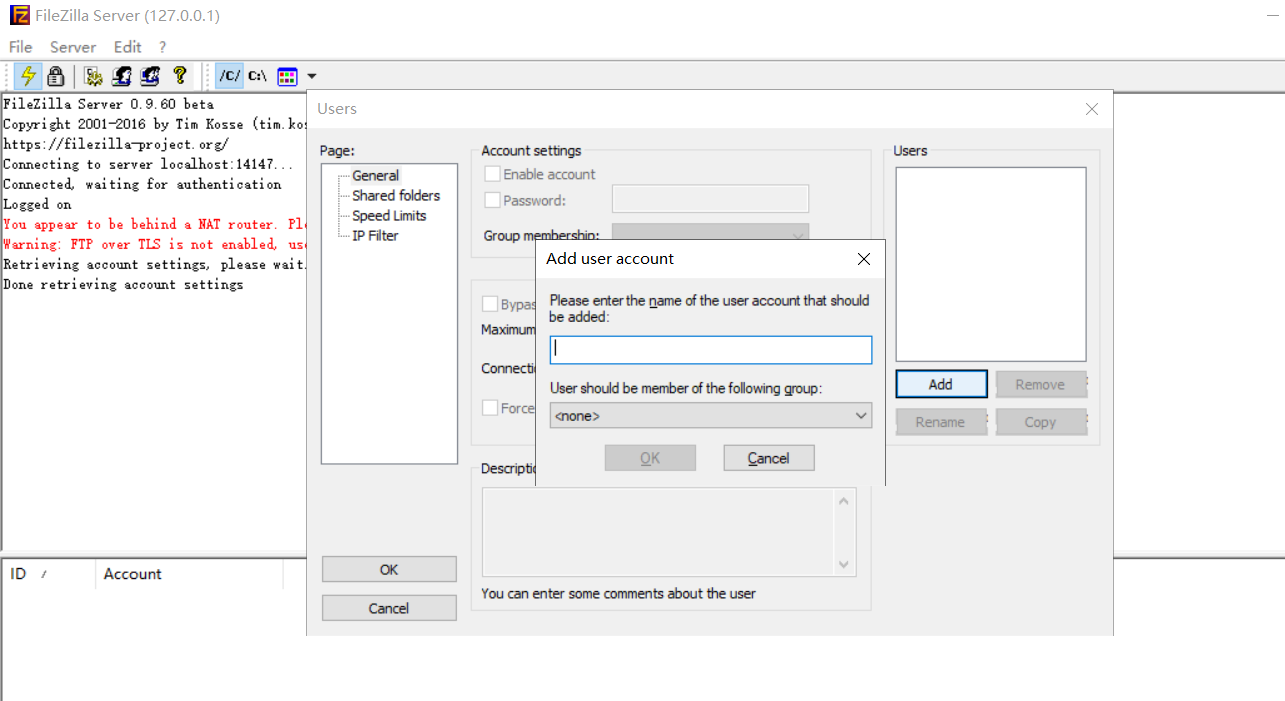The width and height of the screenshot is (1285, 701).
Task: Click log line 'FileZilla Server 0.9.60 beta'
Action: [108, 104]
